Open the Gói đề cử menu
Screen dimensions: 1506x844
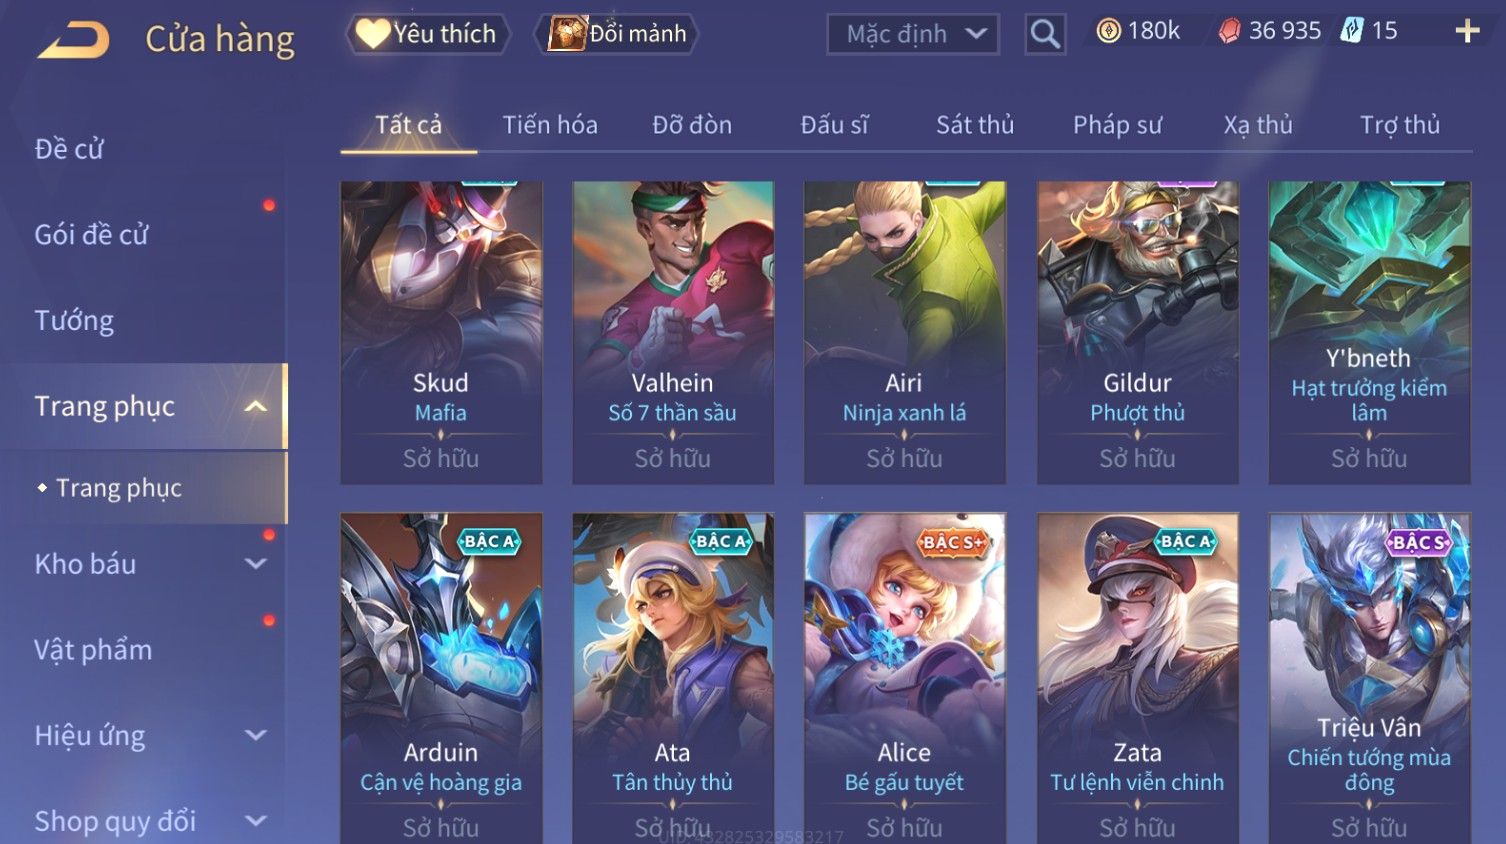tap(91, 235)
